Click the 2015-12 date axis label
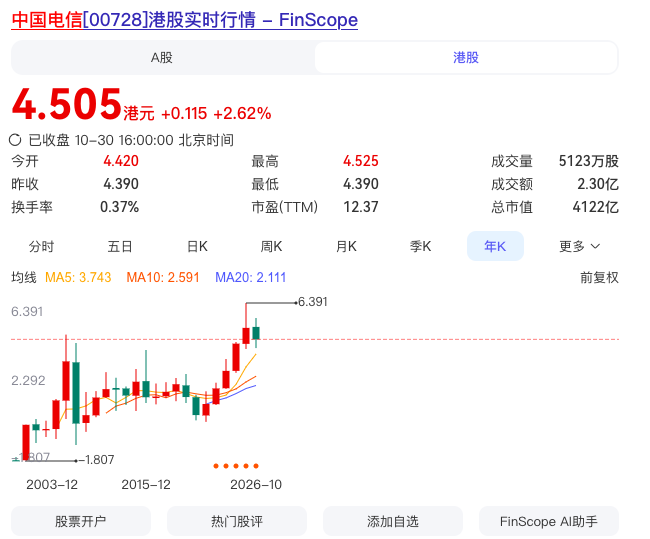Viewport: 650px width, 539px height. 146,484
